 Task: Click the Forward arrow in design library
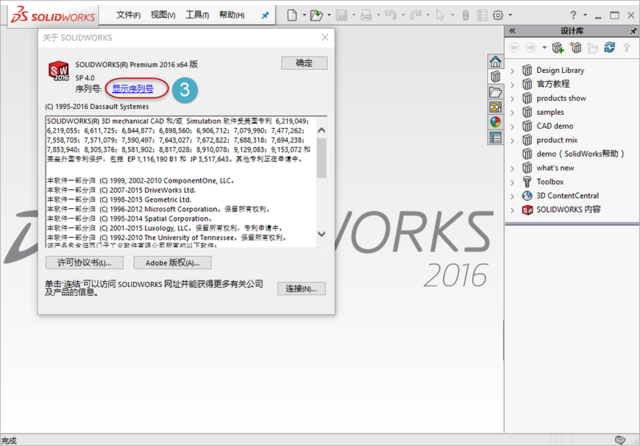click(x=531, y=48)
